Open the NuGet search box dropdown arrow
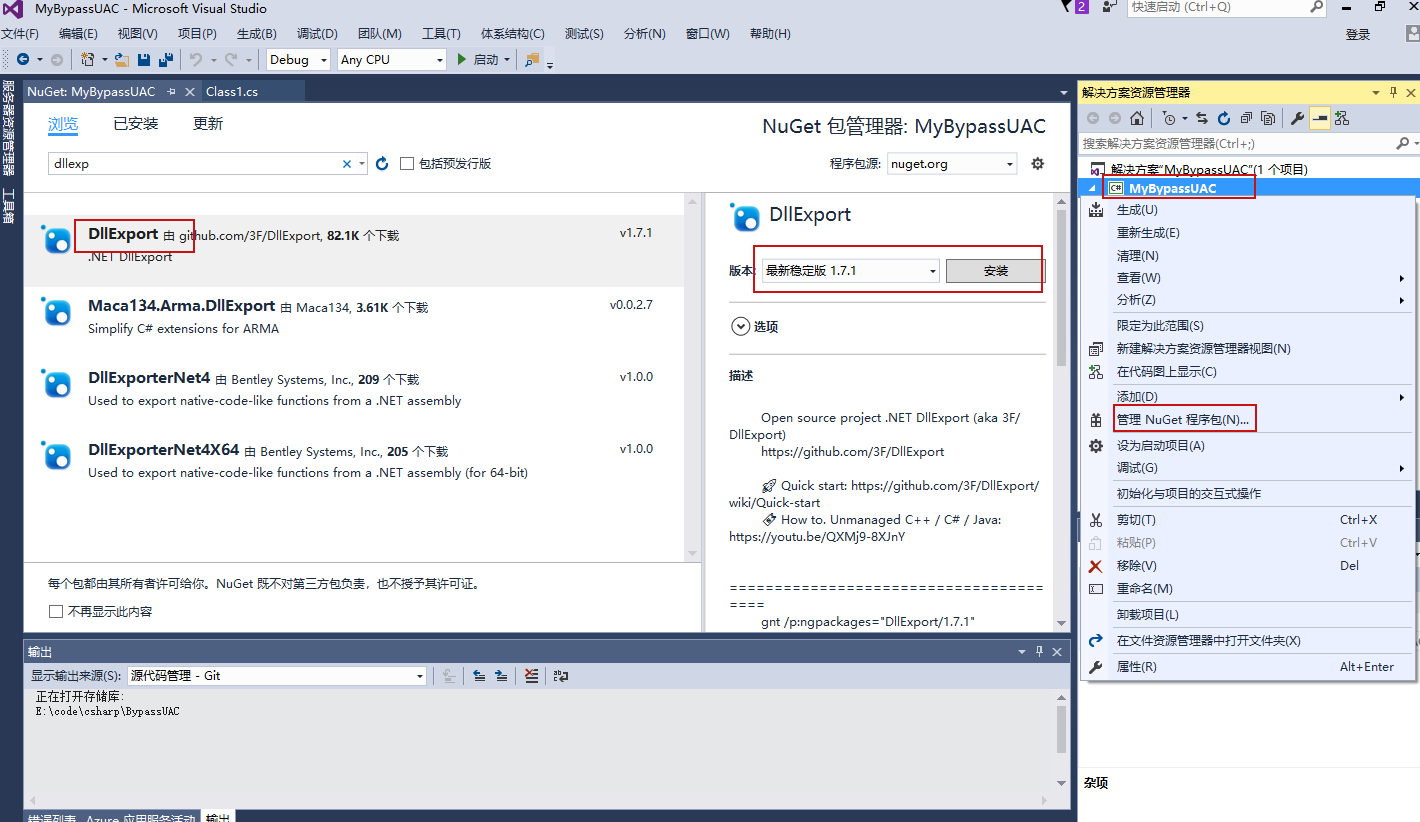Screen dimensions: 1420x822 pyautogui.click(x=362, y=164)
